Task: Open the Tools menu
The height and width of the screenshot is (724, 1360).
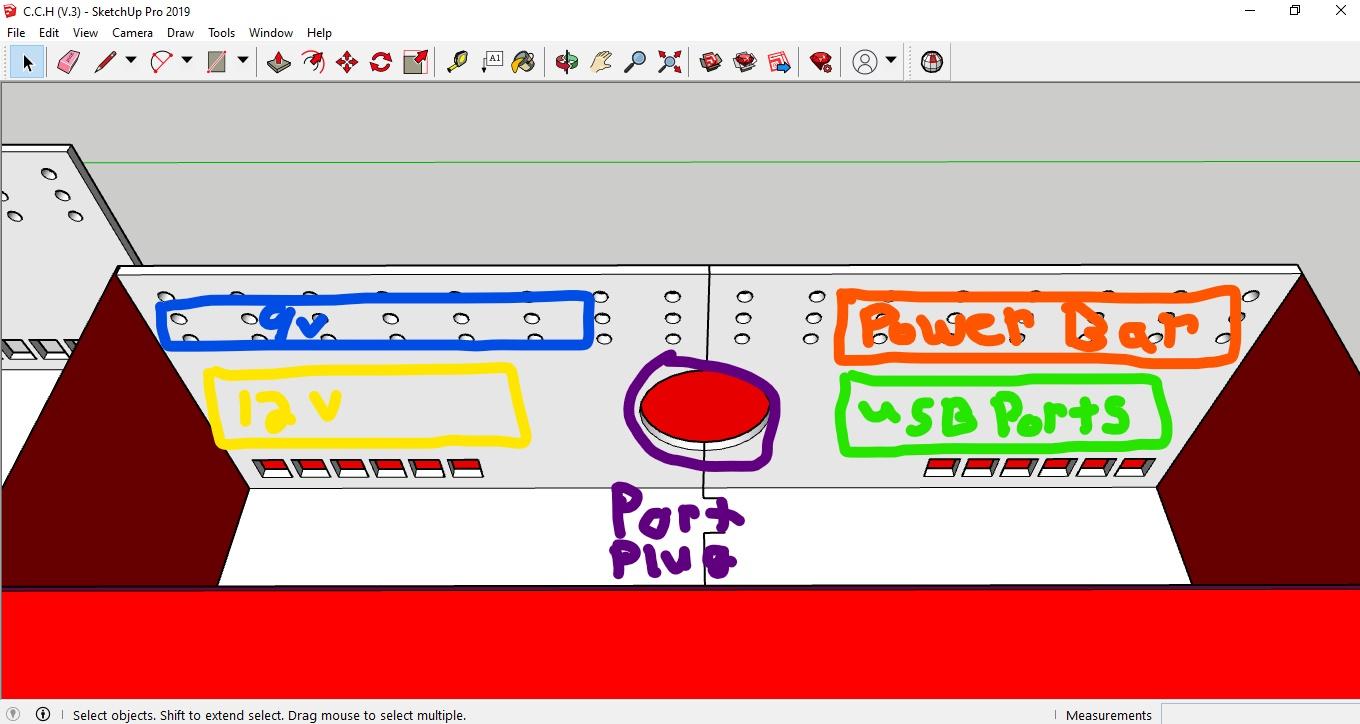Action: pos(221,32)
